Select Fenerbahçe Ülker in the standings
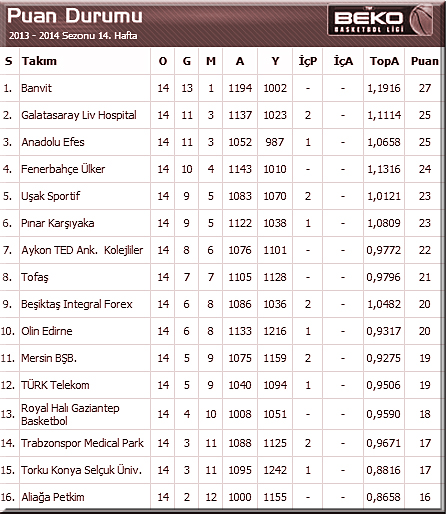 pyautogui.click(x=63, y=169)
